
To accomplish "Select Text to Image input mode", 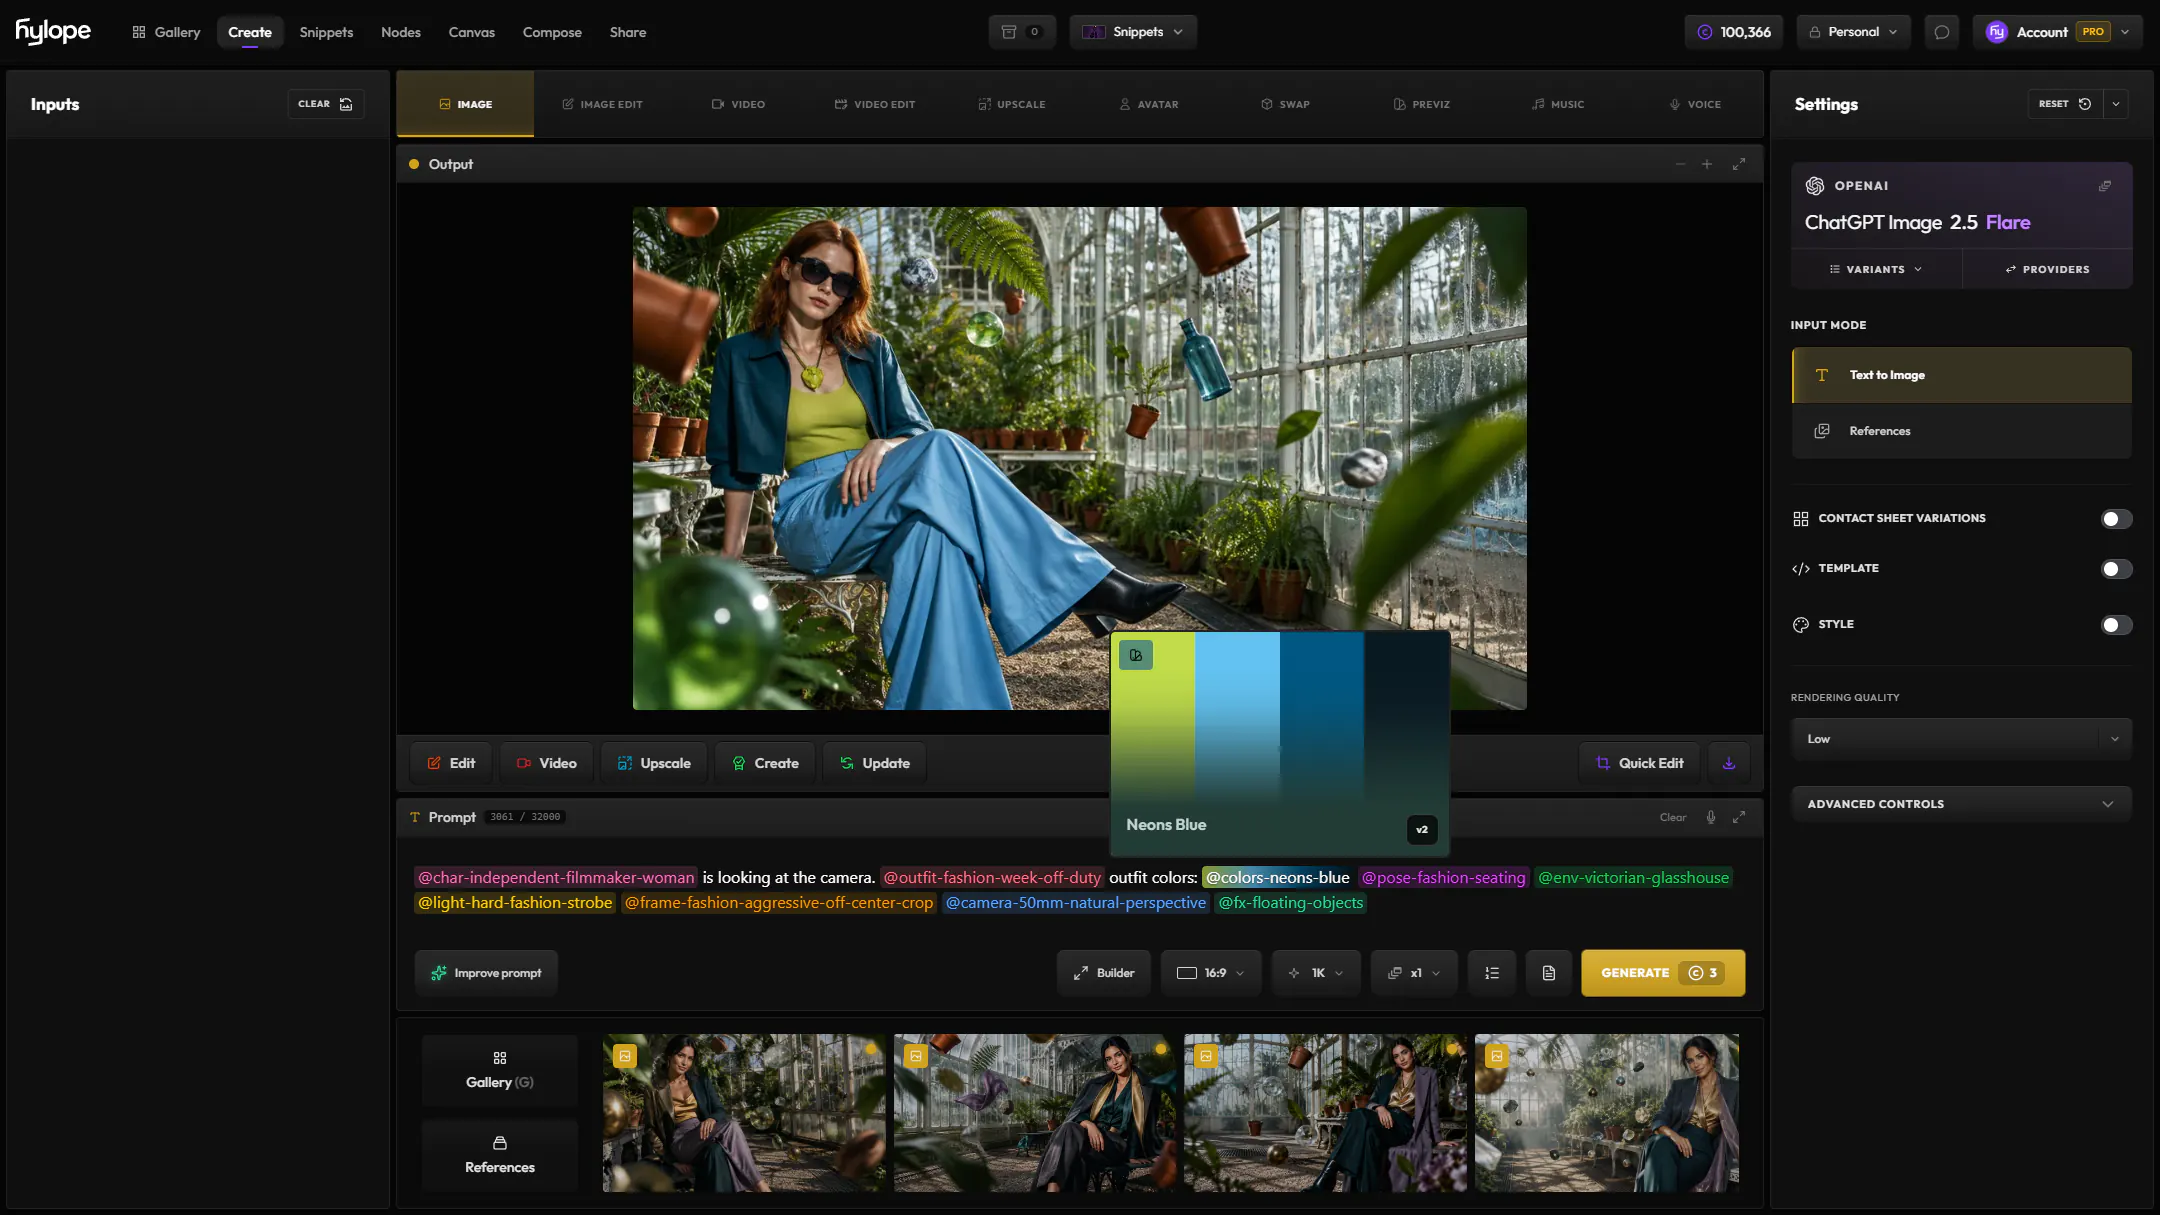I will pos(1961,375).
